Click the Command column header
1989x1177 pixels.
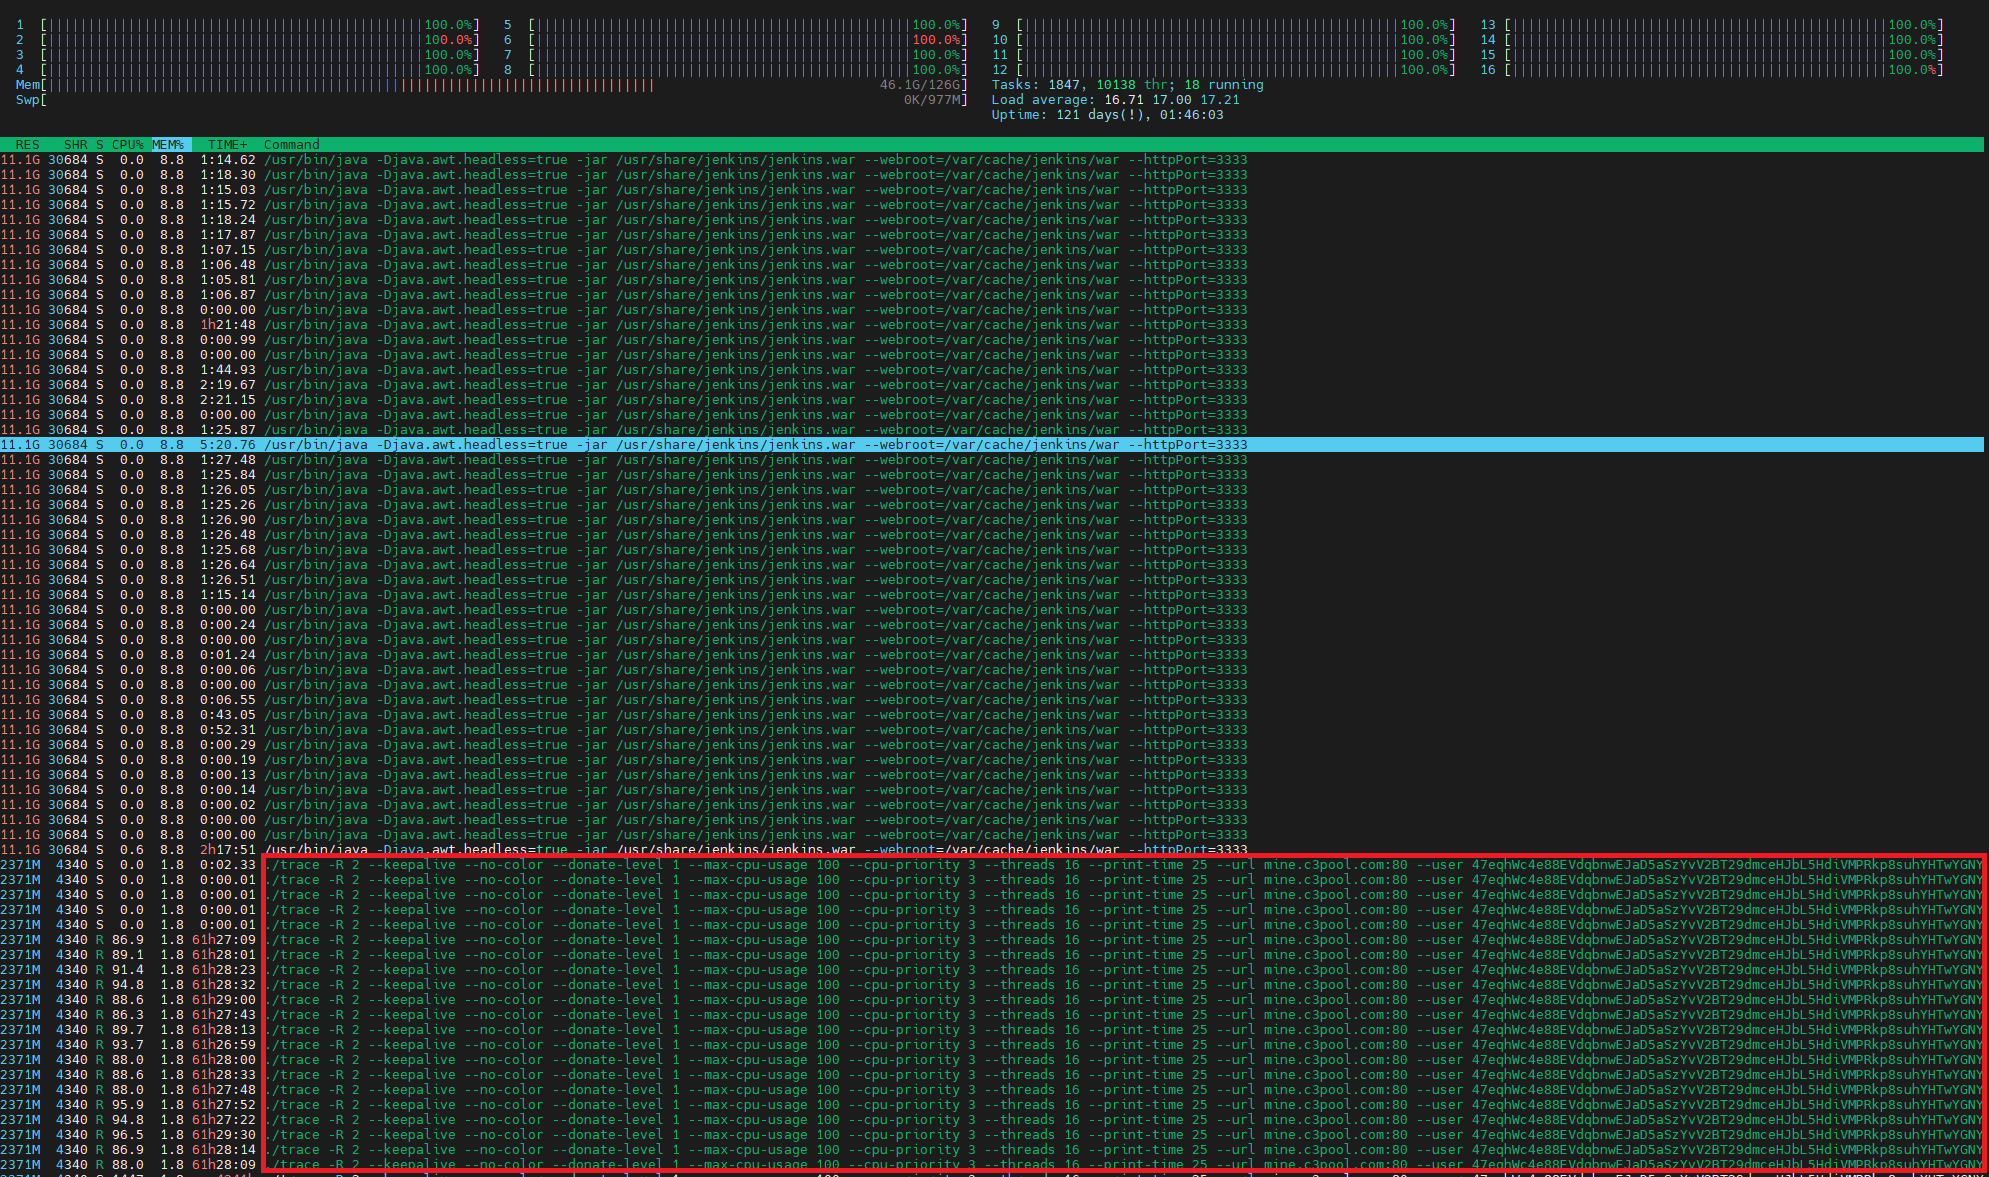click(x=291, y=145)
